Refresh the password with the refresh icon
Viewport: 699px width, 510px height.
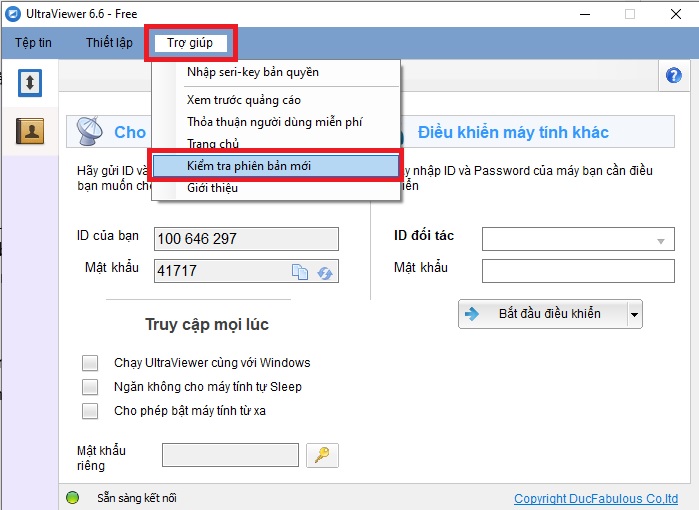pos(325,272)
